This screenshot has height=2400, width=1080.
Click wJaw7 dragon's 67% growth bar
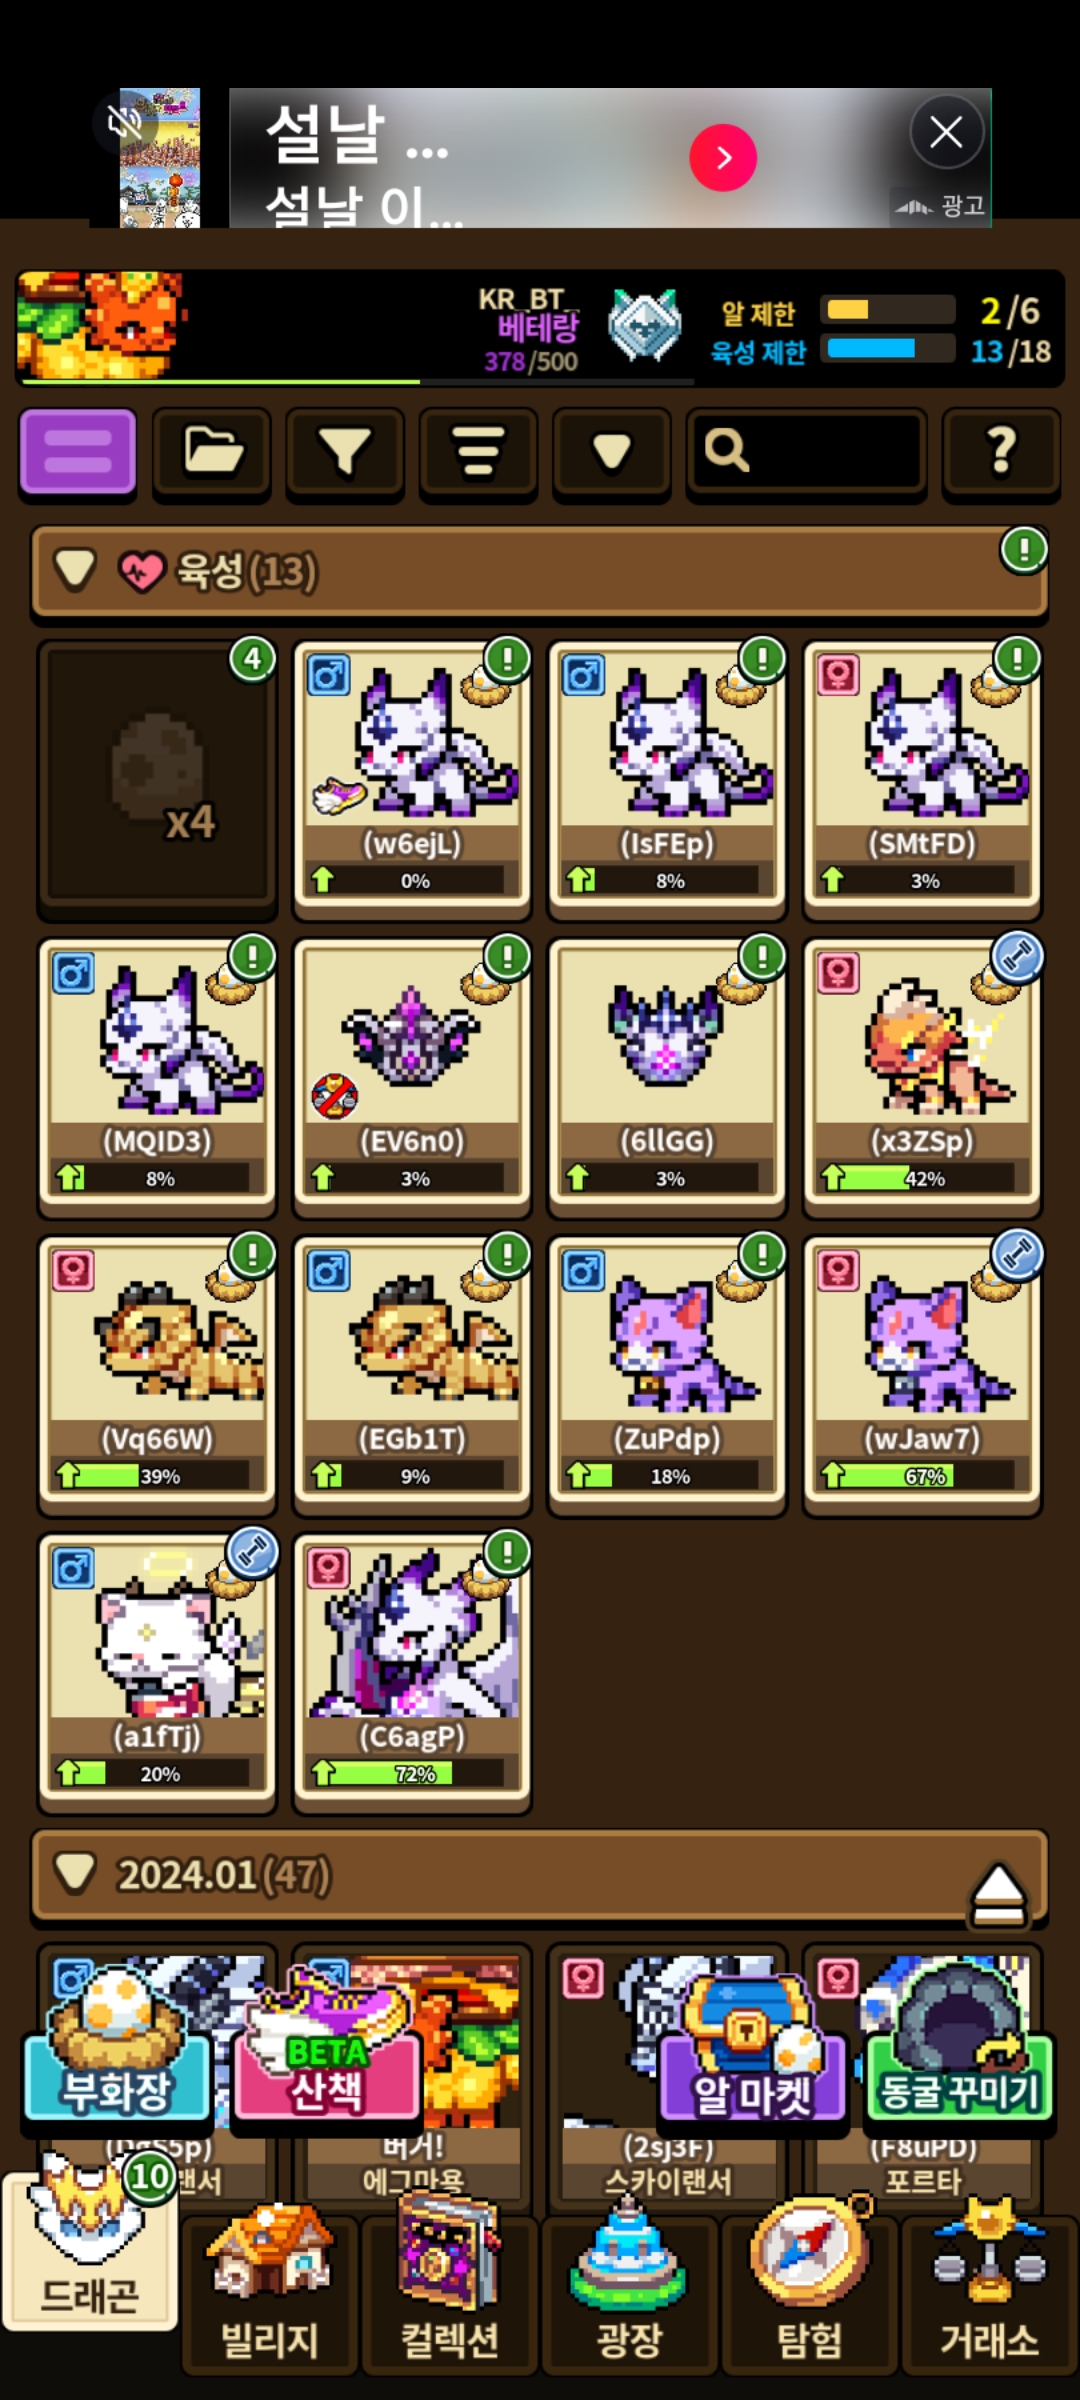[924, 1475]
